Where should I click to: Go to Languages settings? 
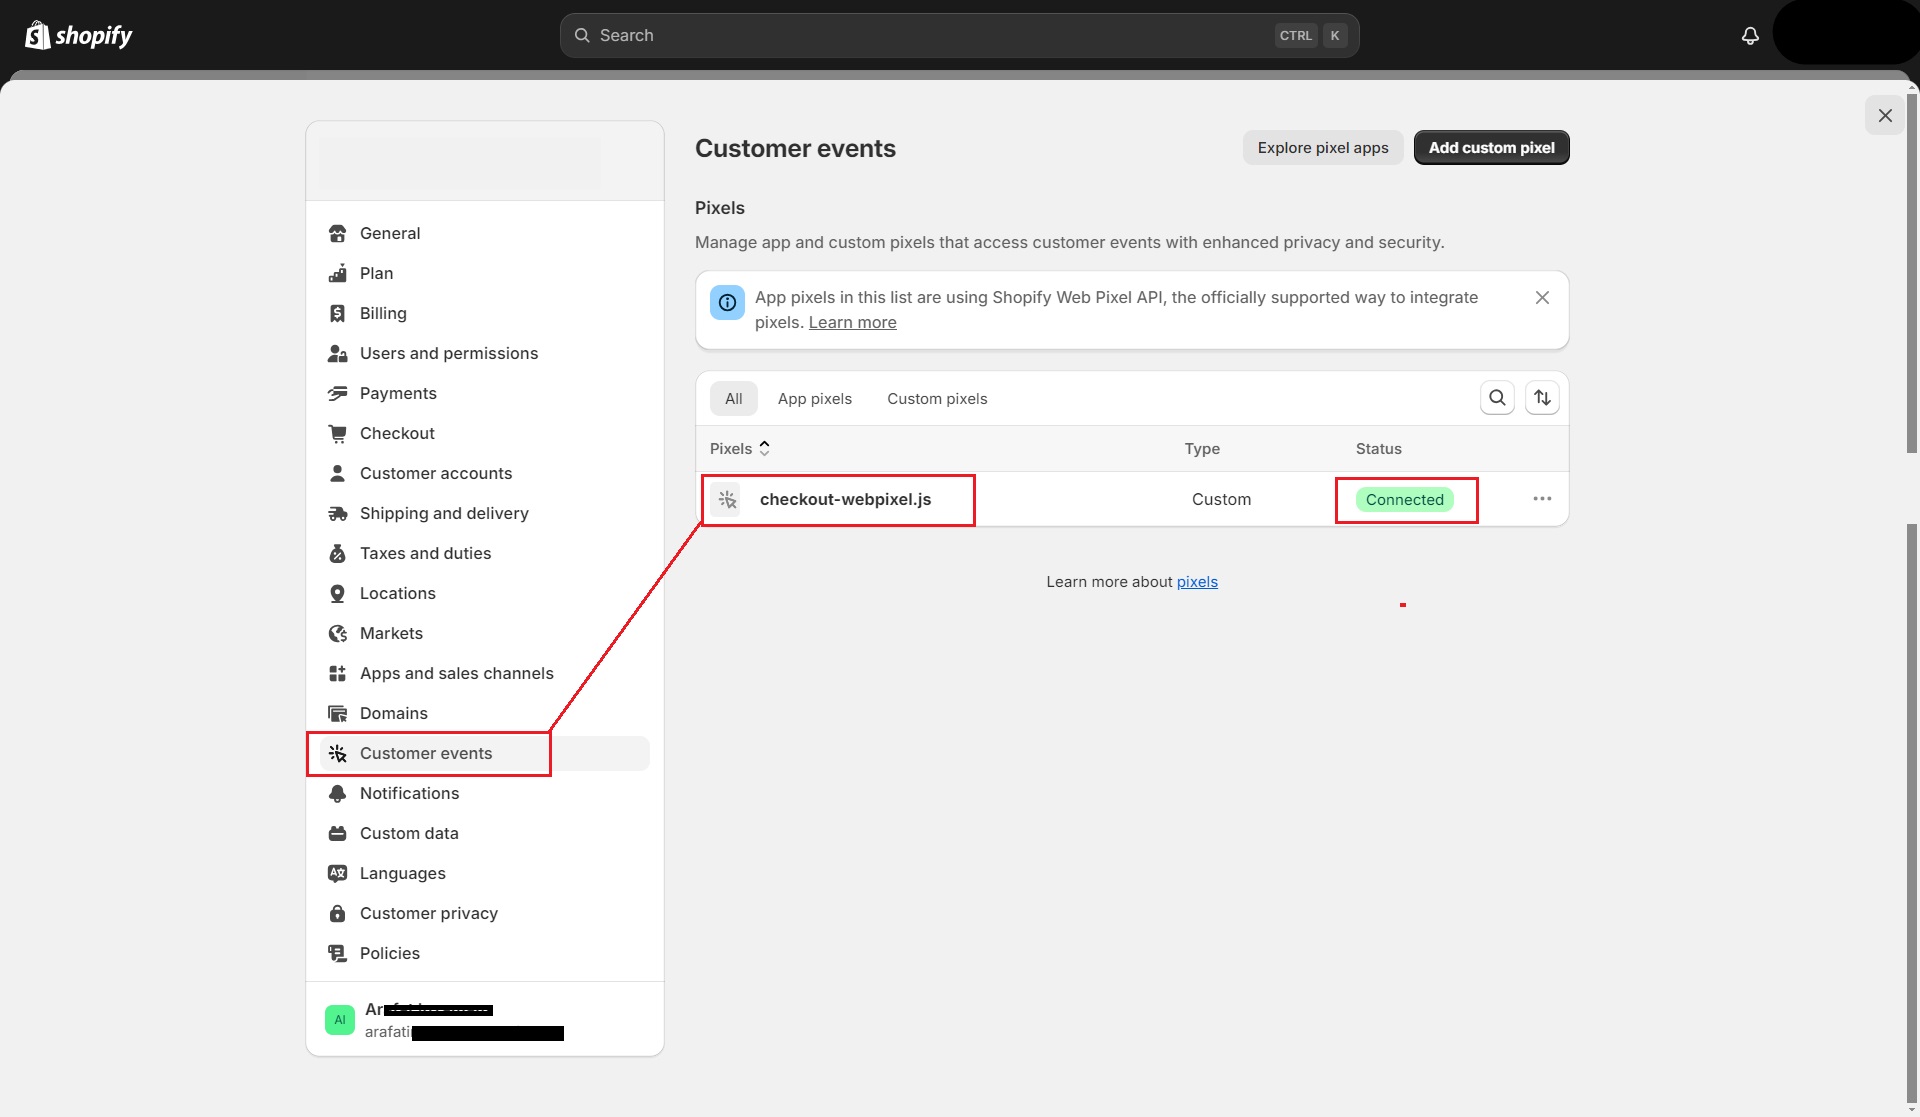pos(485,873)
